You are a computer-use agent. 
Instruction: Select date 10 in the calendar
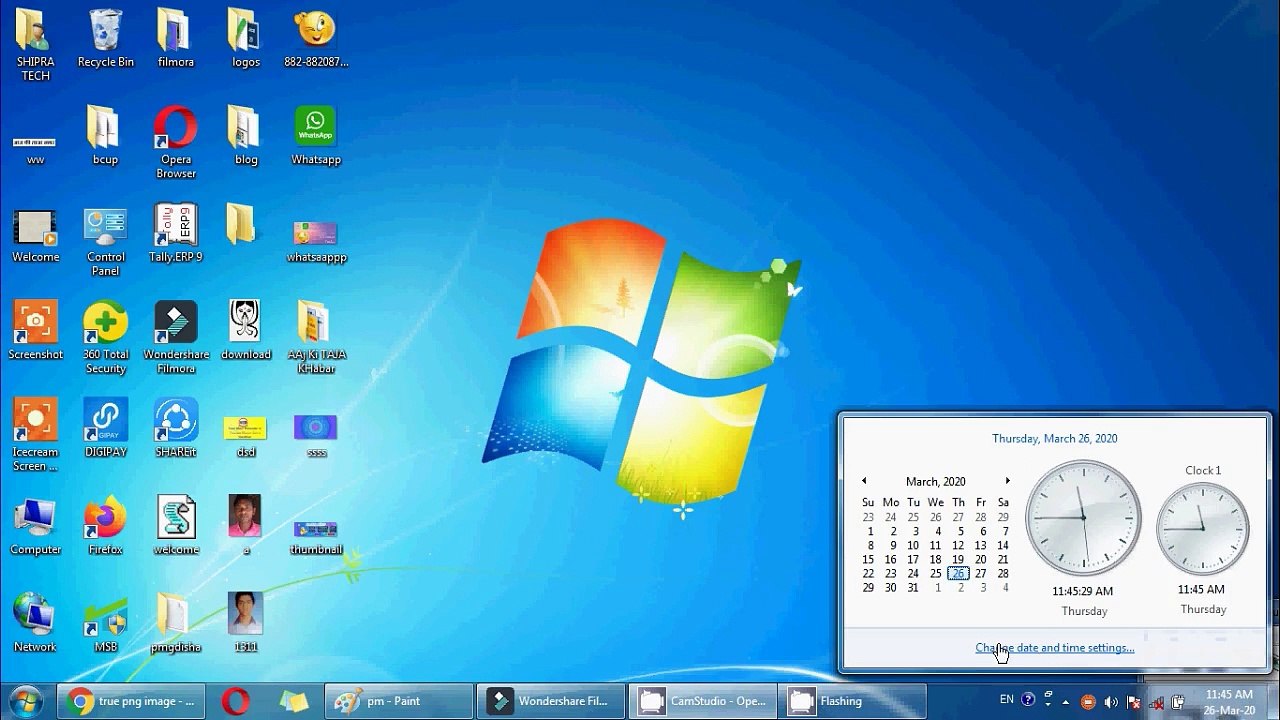click(x=913, y=546)
